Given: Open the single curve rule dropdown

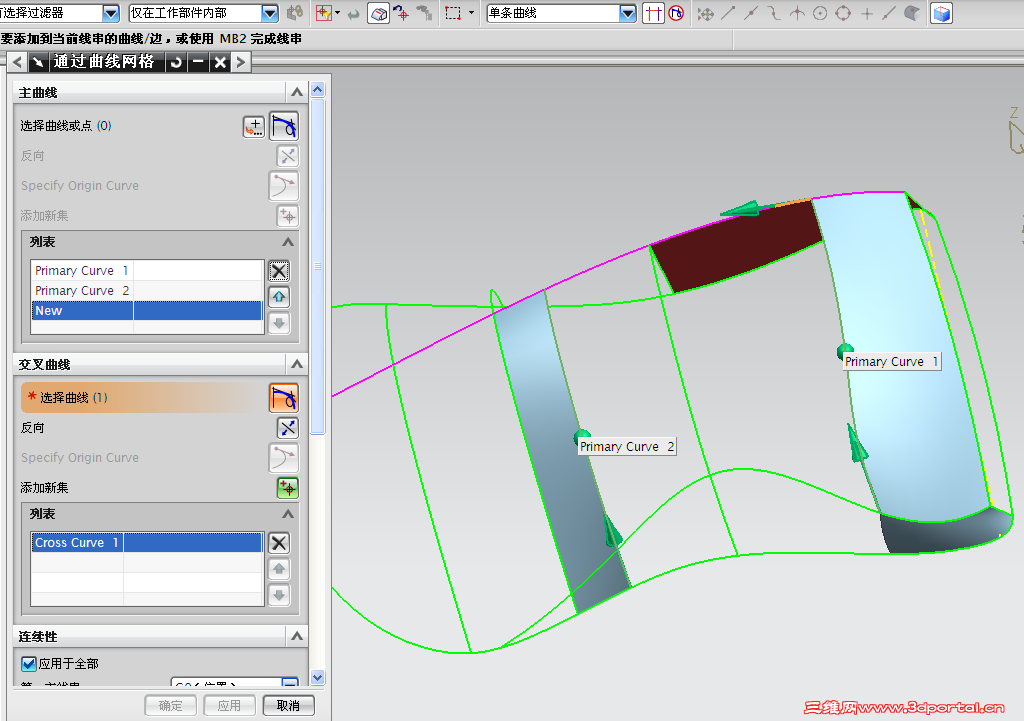Looking at the screenshot, I should [628, 13].
